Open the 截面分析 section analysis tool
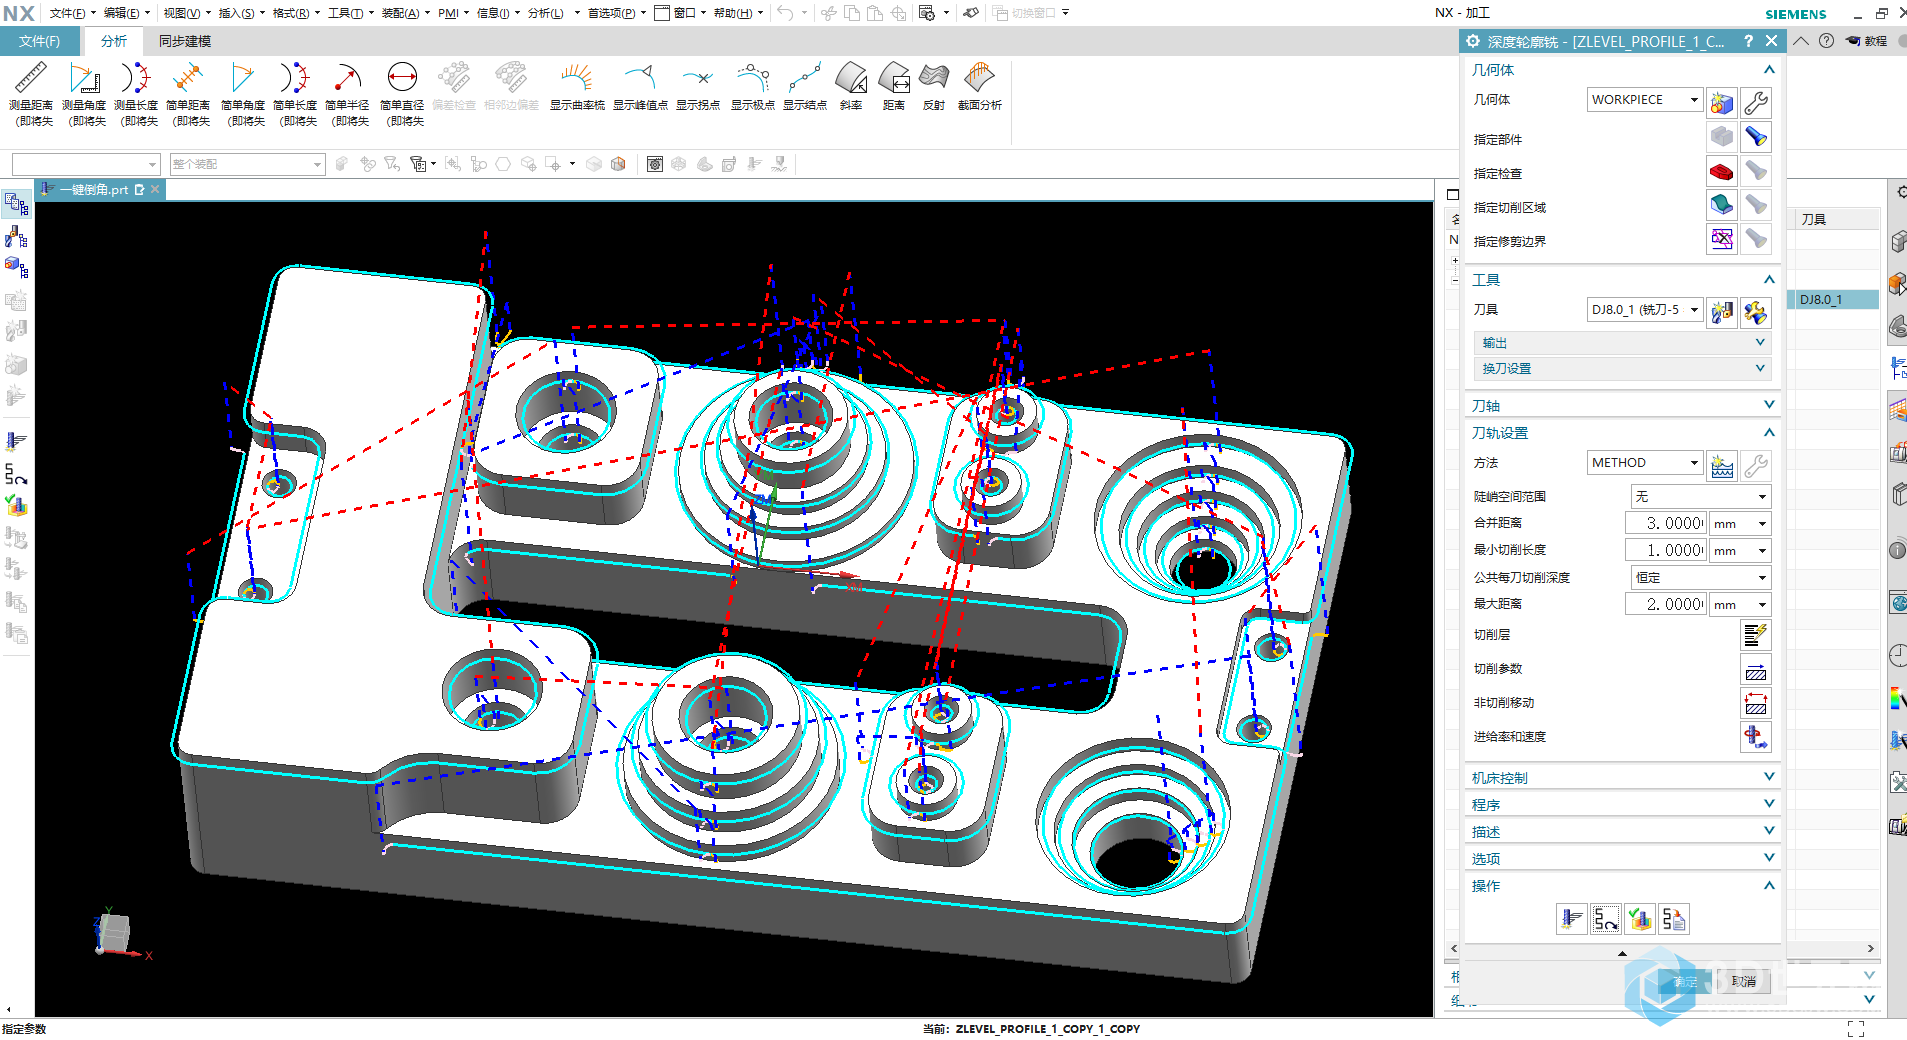1907x1040 pixels. (980, 86)
